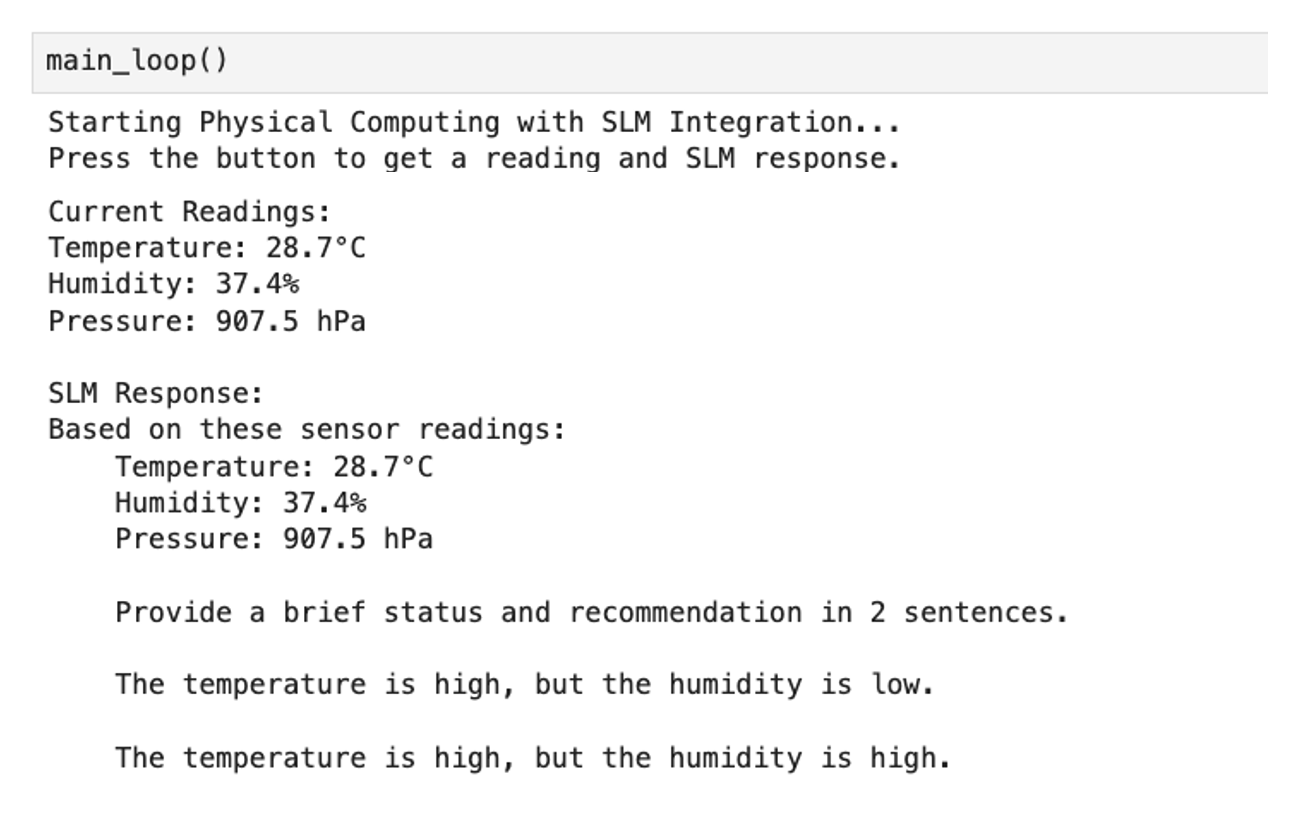
Task: Click the indented Humidity line in SLM response
Action: (x=240, y=503)
